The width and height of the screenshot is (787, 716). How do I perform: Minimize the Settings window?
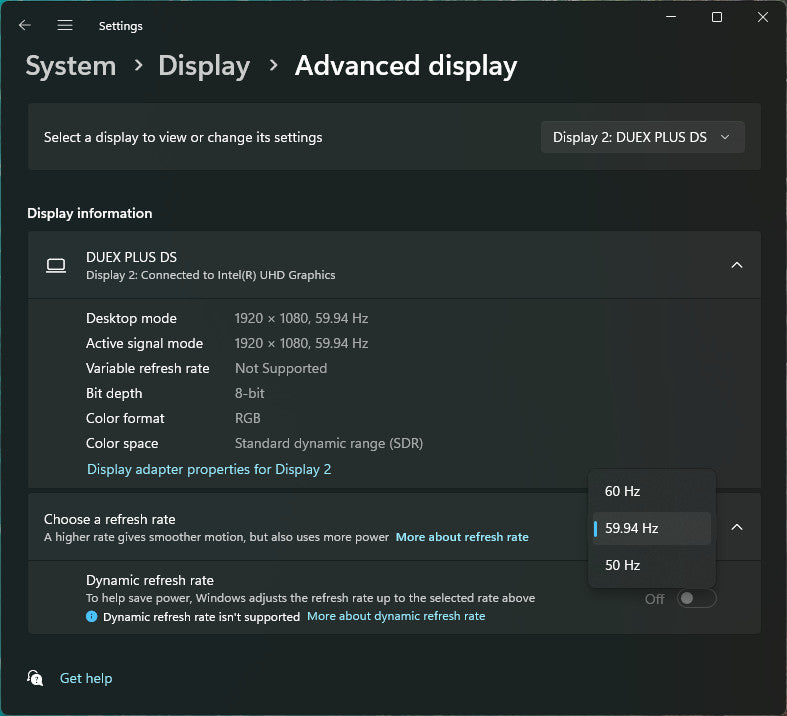tap(670, 18)
